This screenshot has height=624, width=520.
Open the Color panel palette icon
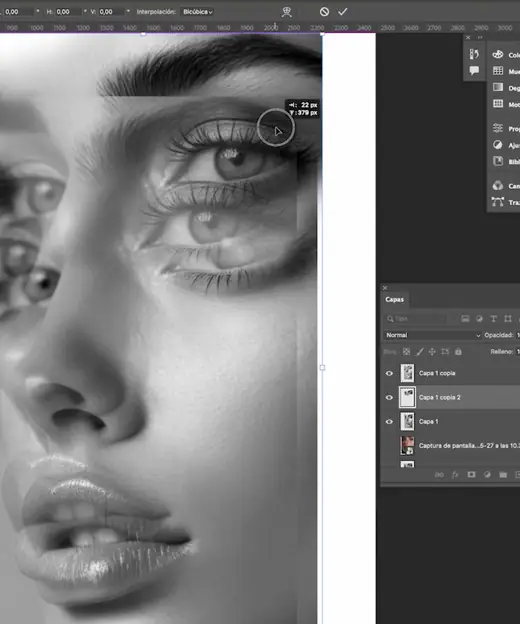(498, 55)
